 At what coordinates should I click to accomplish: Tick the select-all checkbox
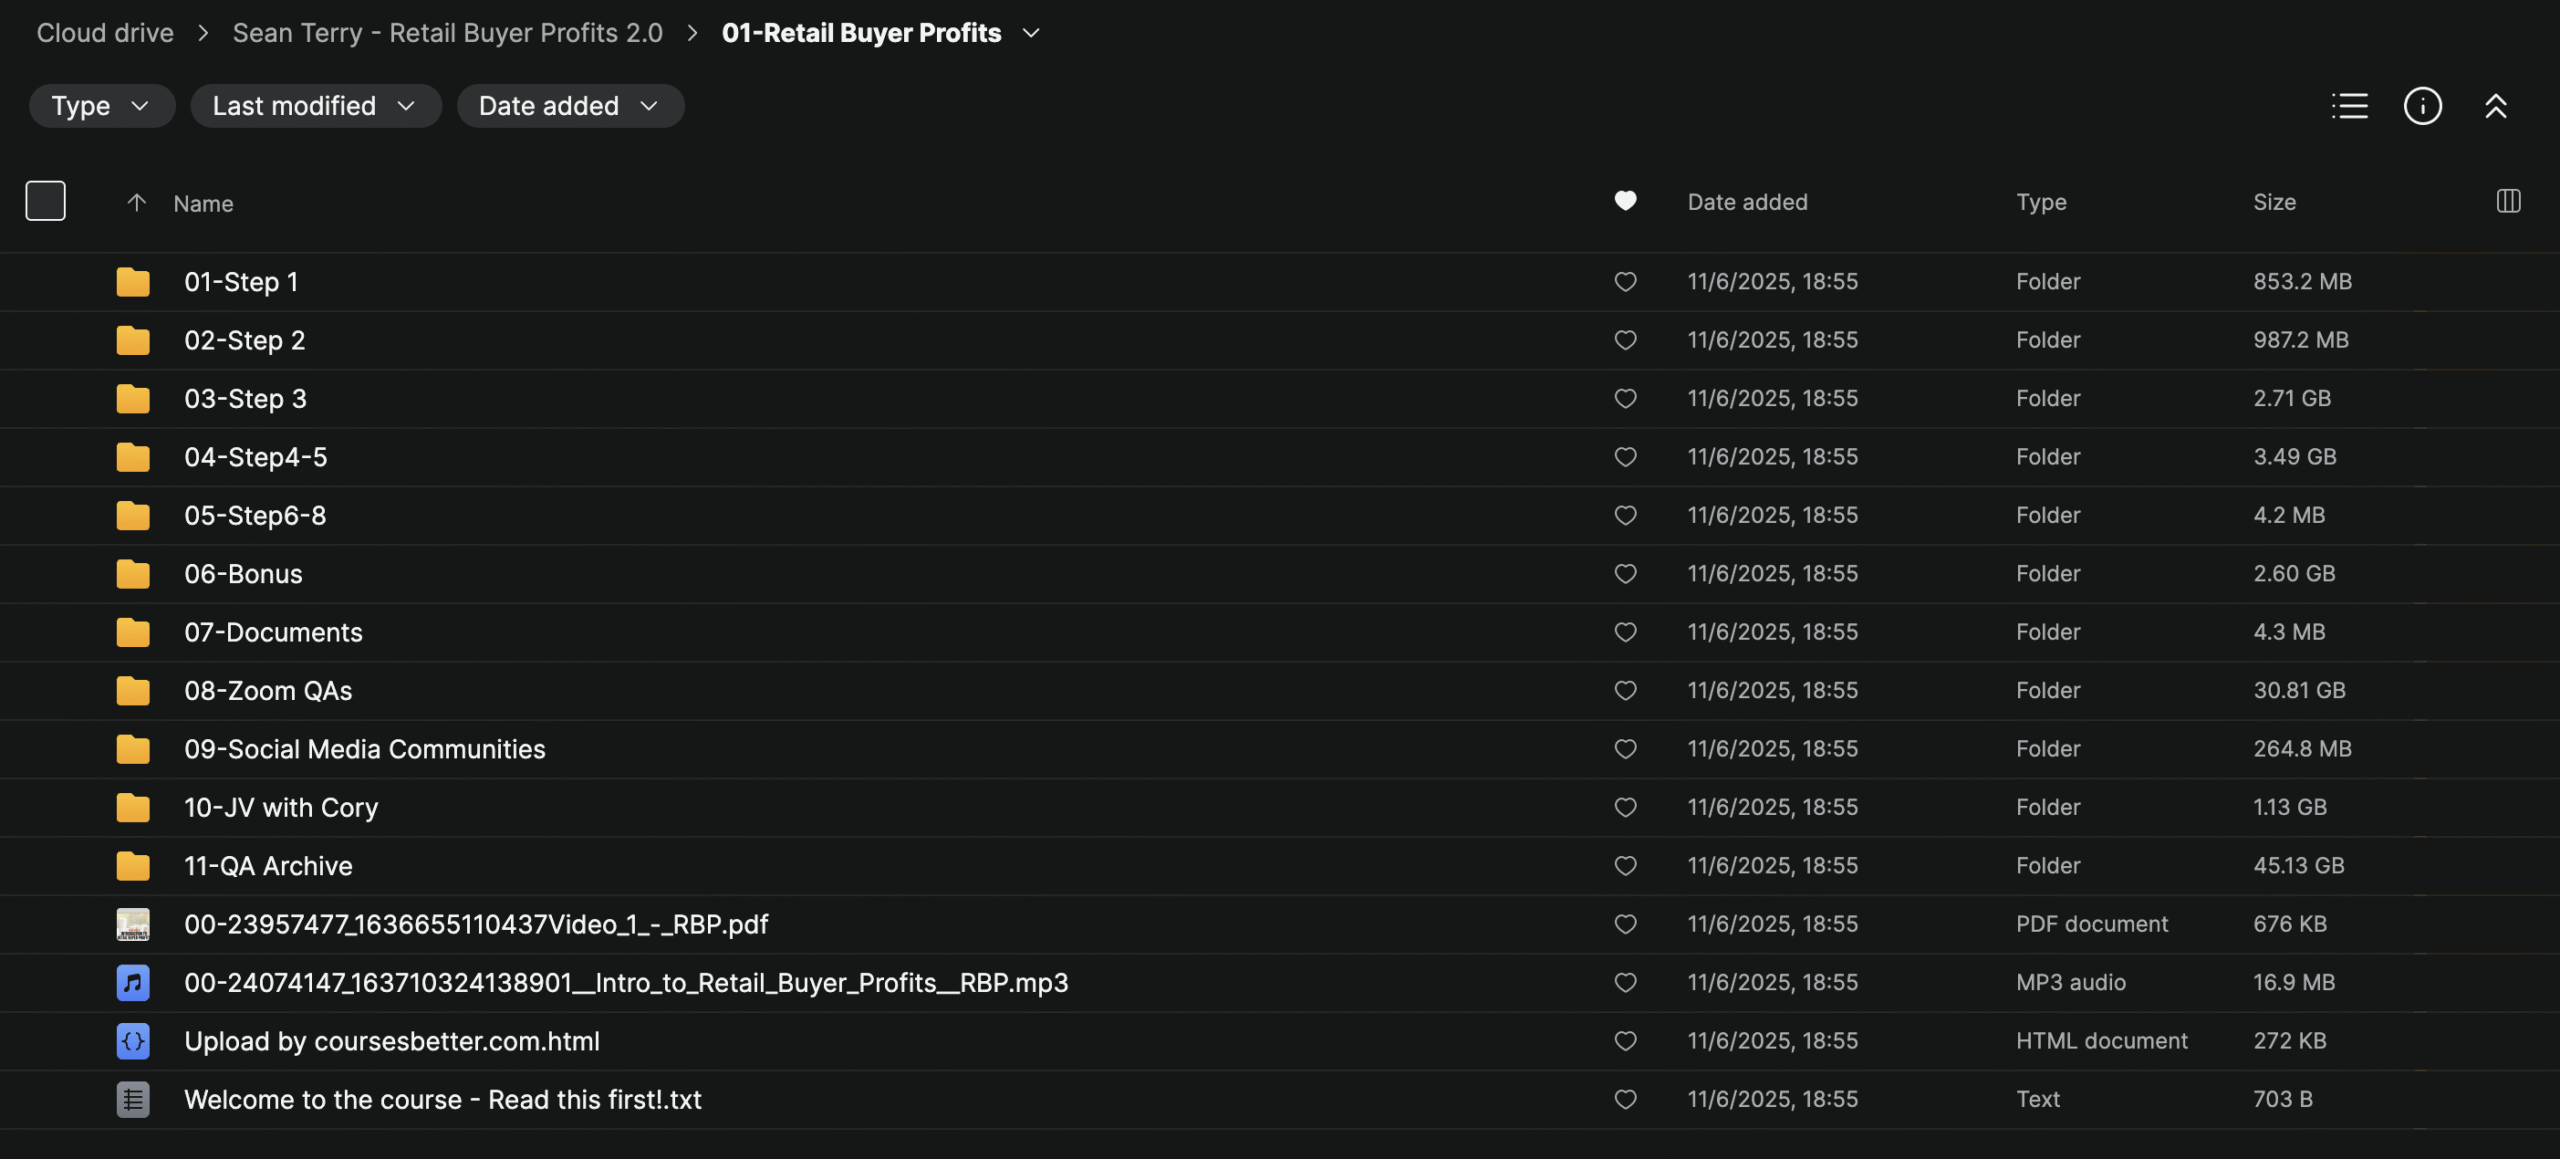tap(46, 201)
